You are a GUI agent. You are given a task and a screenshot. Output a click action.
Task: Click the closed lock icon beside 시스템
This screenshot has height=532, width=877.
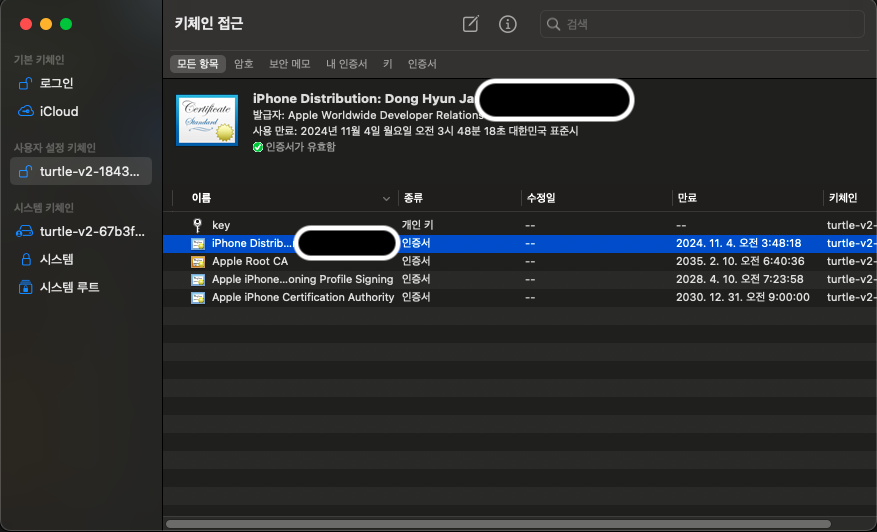pos(26,259)
